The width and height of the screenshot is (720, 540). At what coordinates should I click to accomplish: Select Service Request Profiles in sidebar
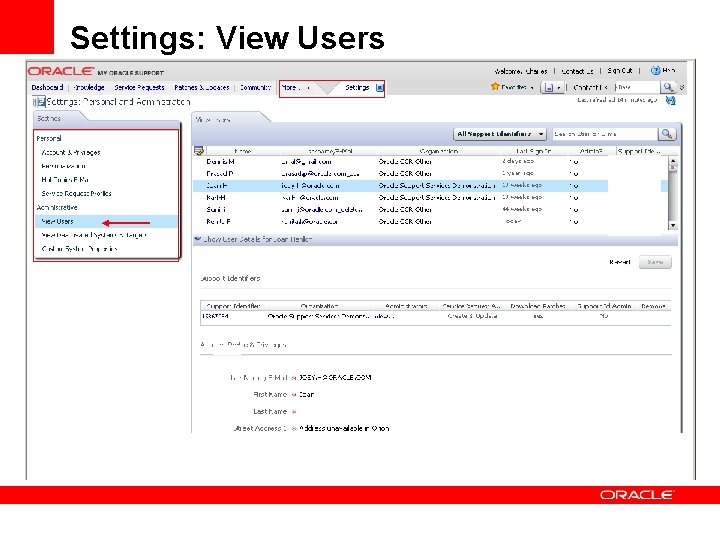click(x=76, y=194)
